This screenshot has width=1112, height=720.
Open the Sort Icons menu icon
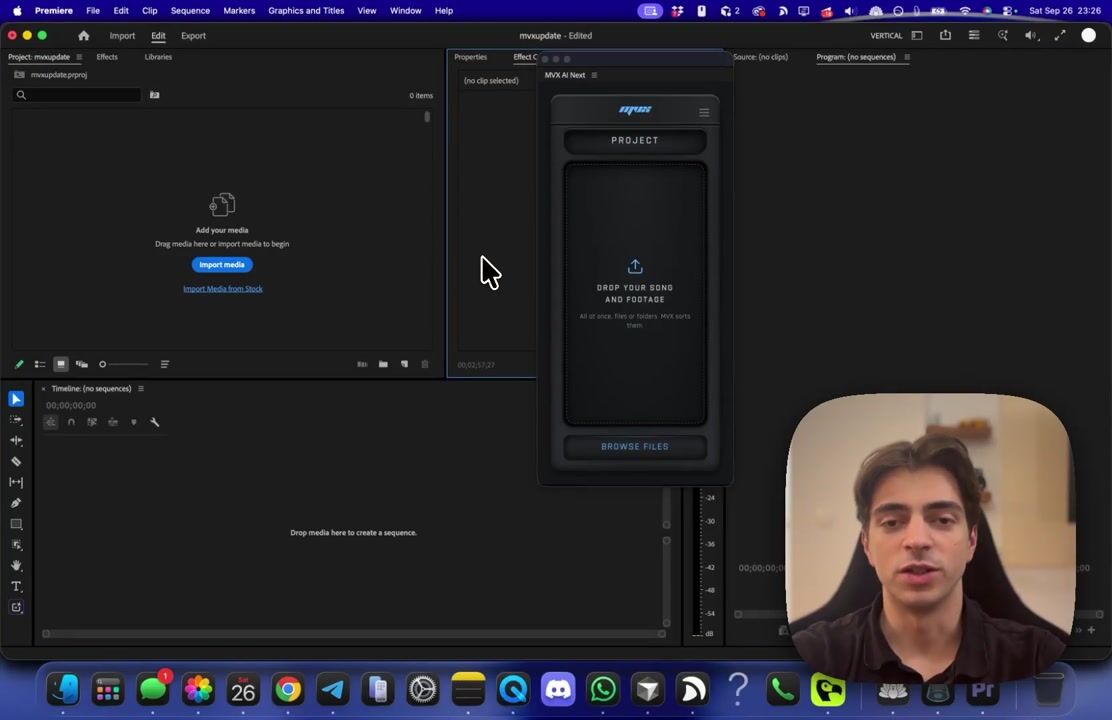(165, 364)
